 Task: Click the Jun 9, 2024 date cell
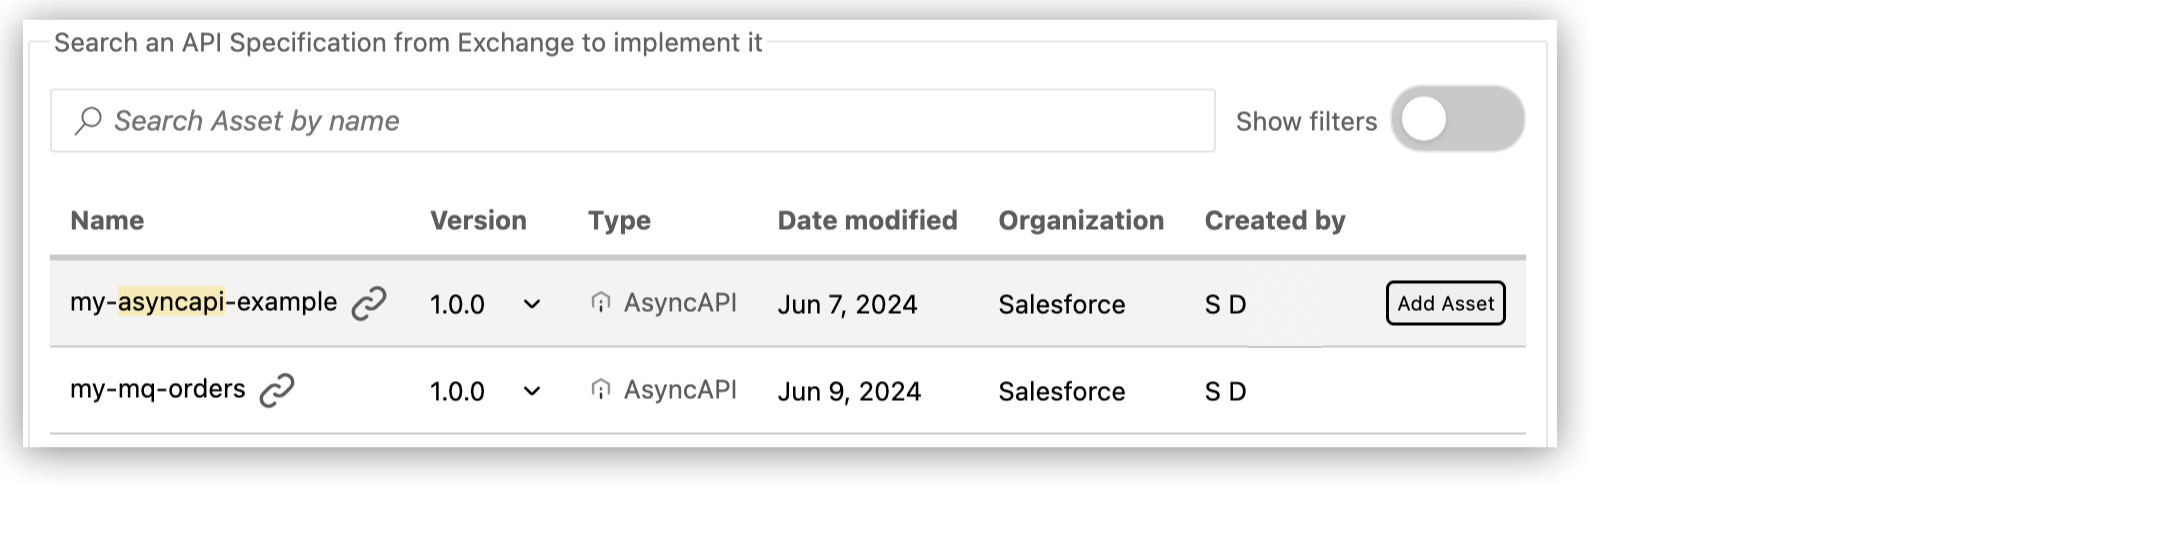(x=849, y=391)
